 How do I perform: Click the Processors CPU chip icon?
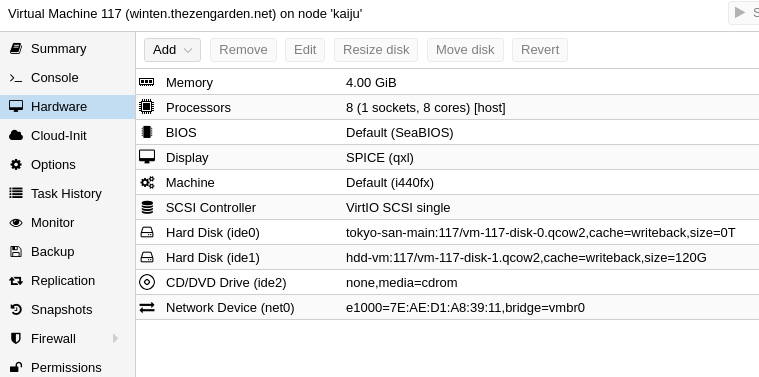coord(147,106)
